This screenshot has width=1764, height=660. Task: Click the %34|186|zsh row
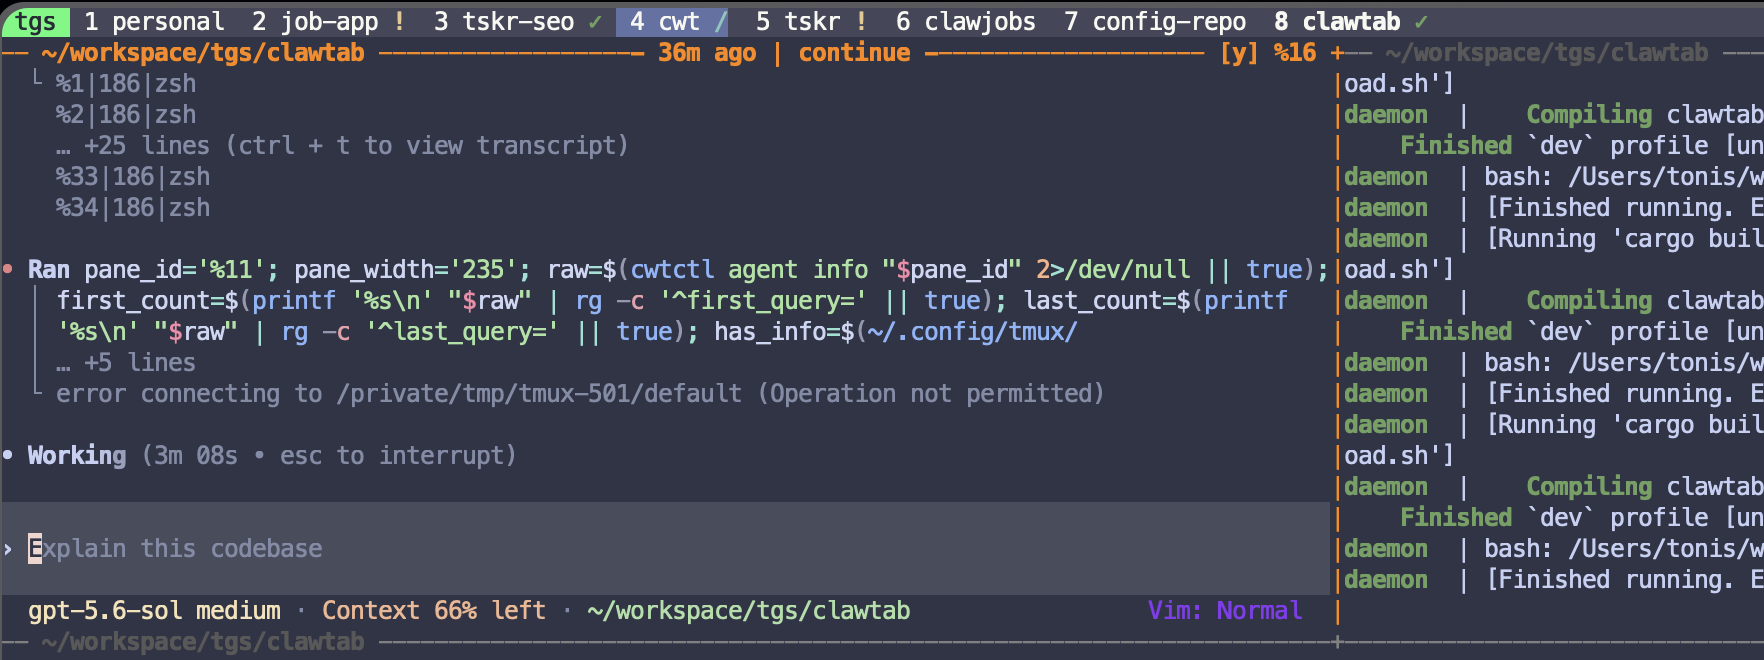133,207
